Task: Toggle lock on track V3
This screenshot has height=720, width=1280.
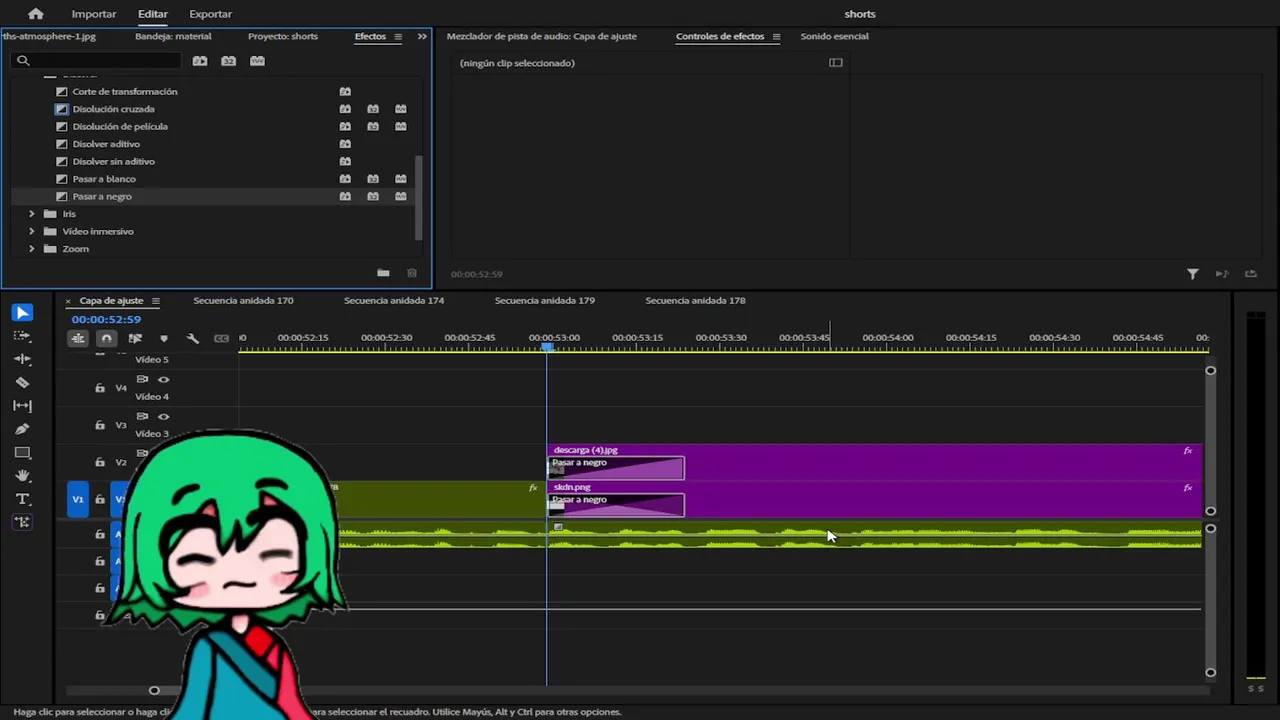Action: point(100,425)
